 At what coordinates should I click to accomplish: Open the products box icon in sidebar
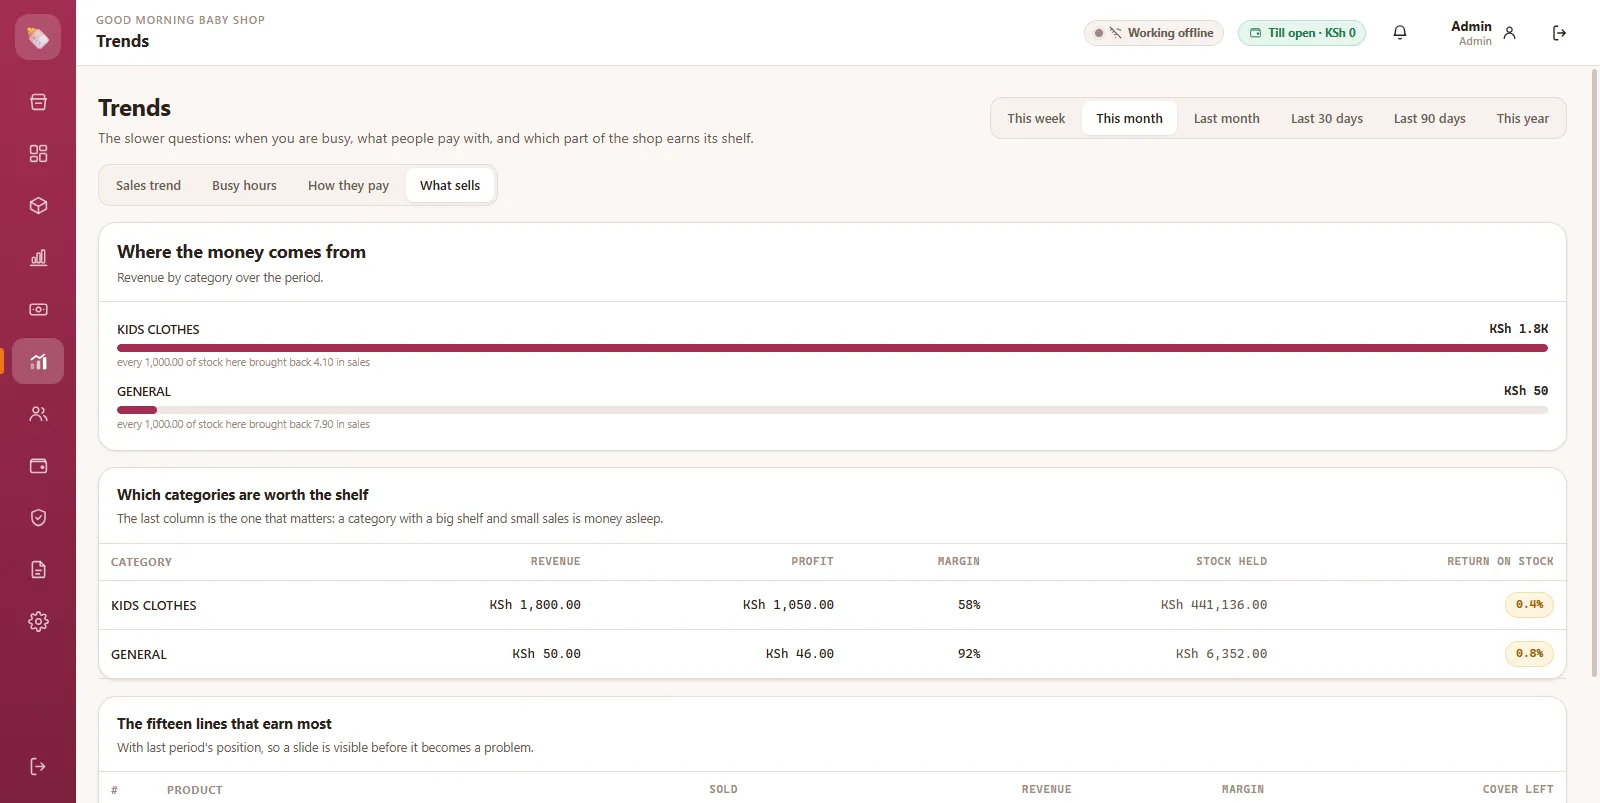point(38,206)
